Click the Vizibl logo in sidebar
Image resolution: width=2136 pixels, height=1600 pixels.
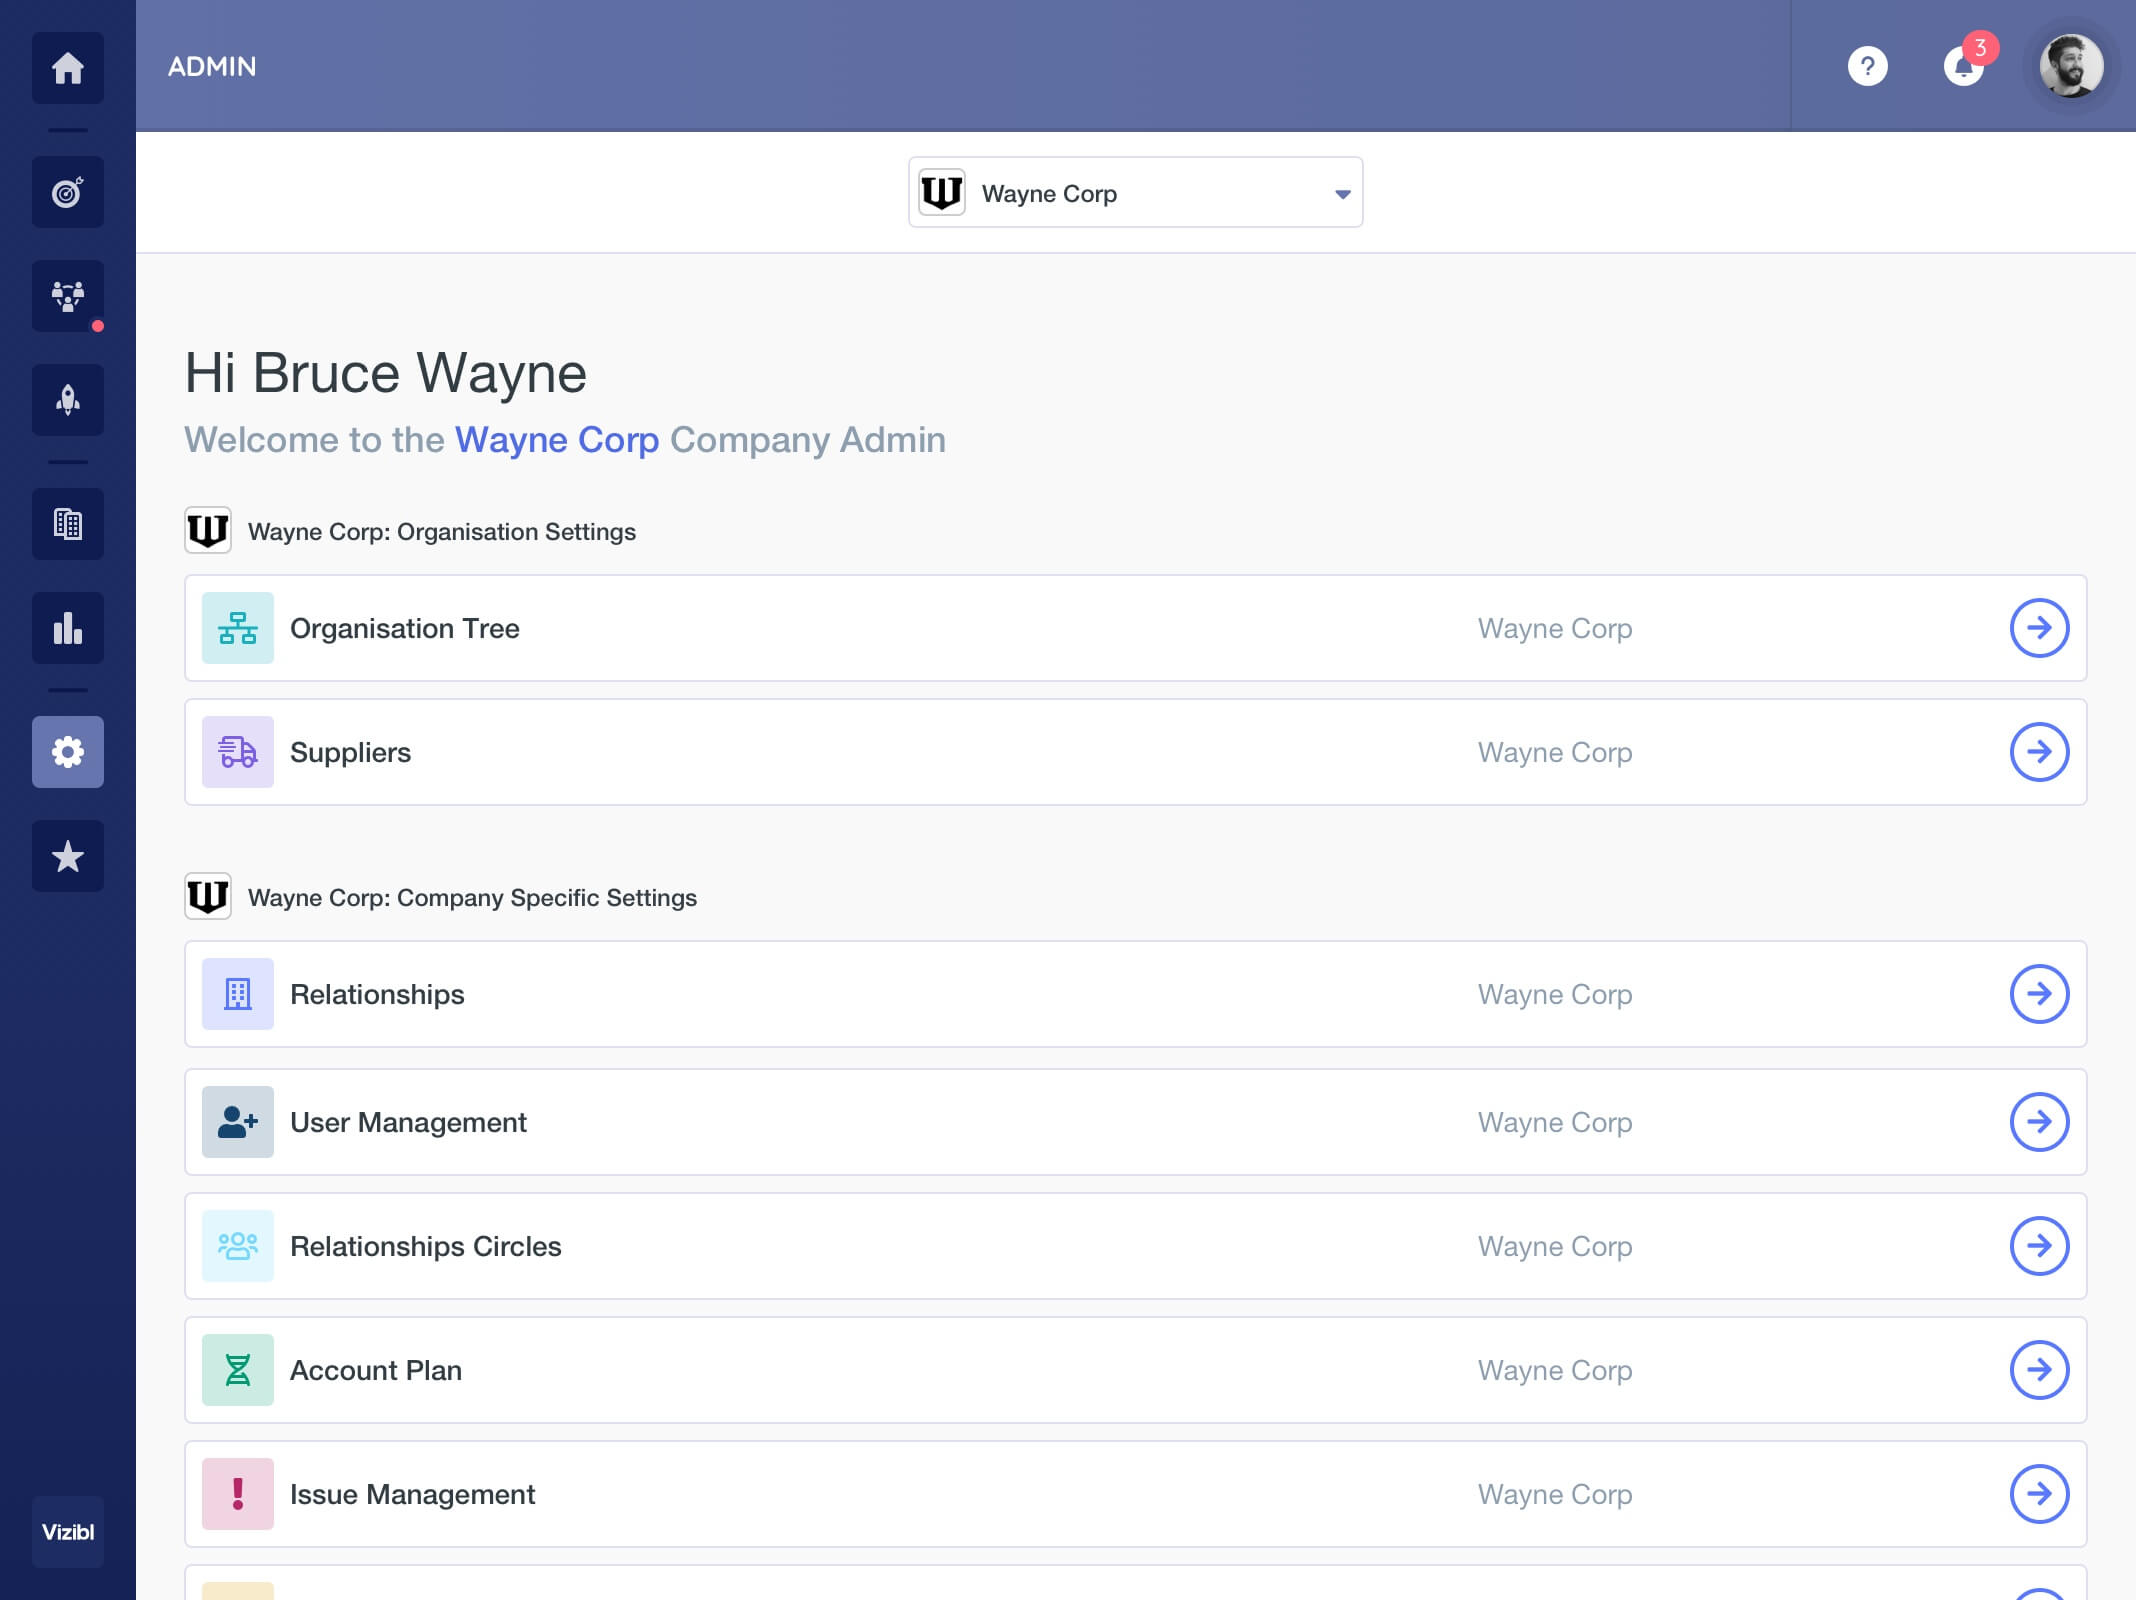pyautogui.click(x=67, y=1532)
